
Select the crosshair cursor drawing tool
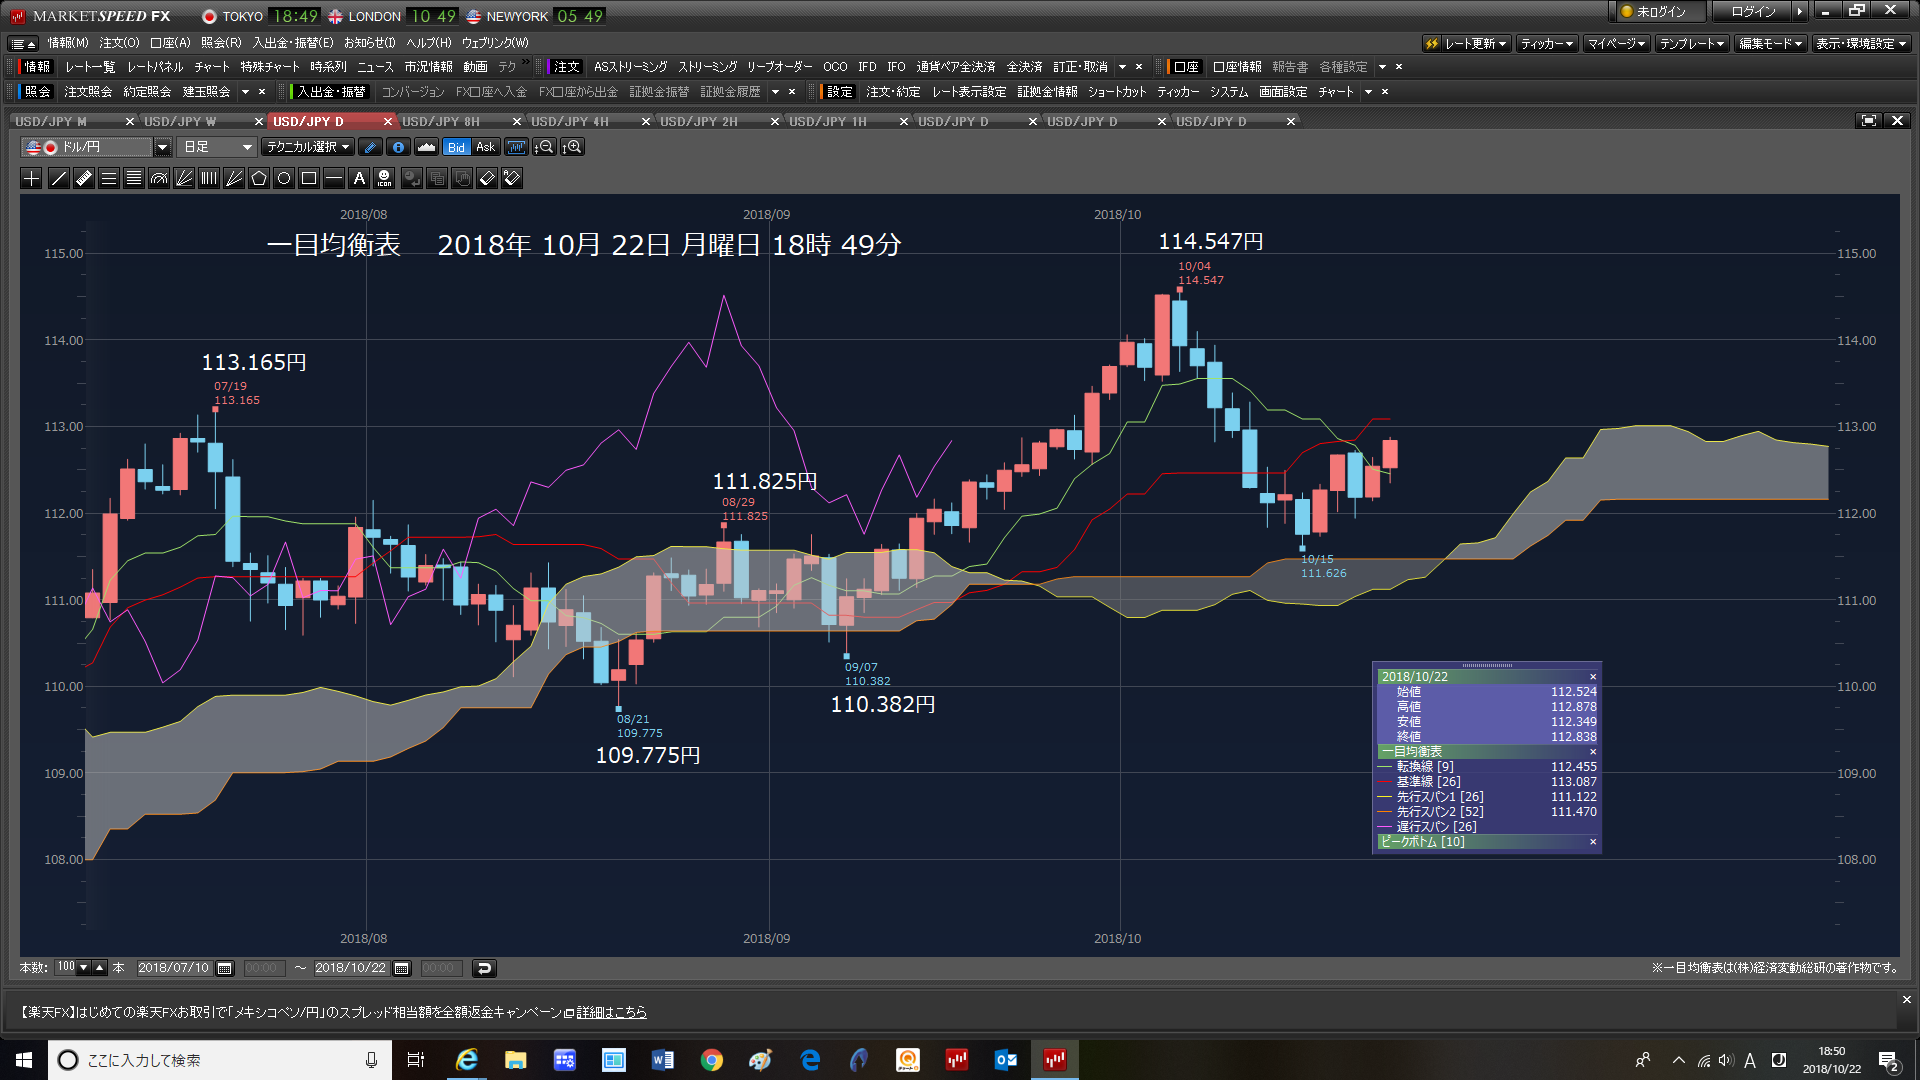coord(32,179)
